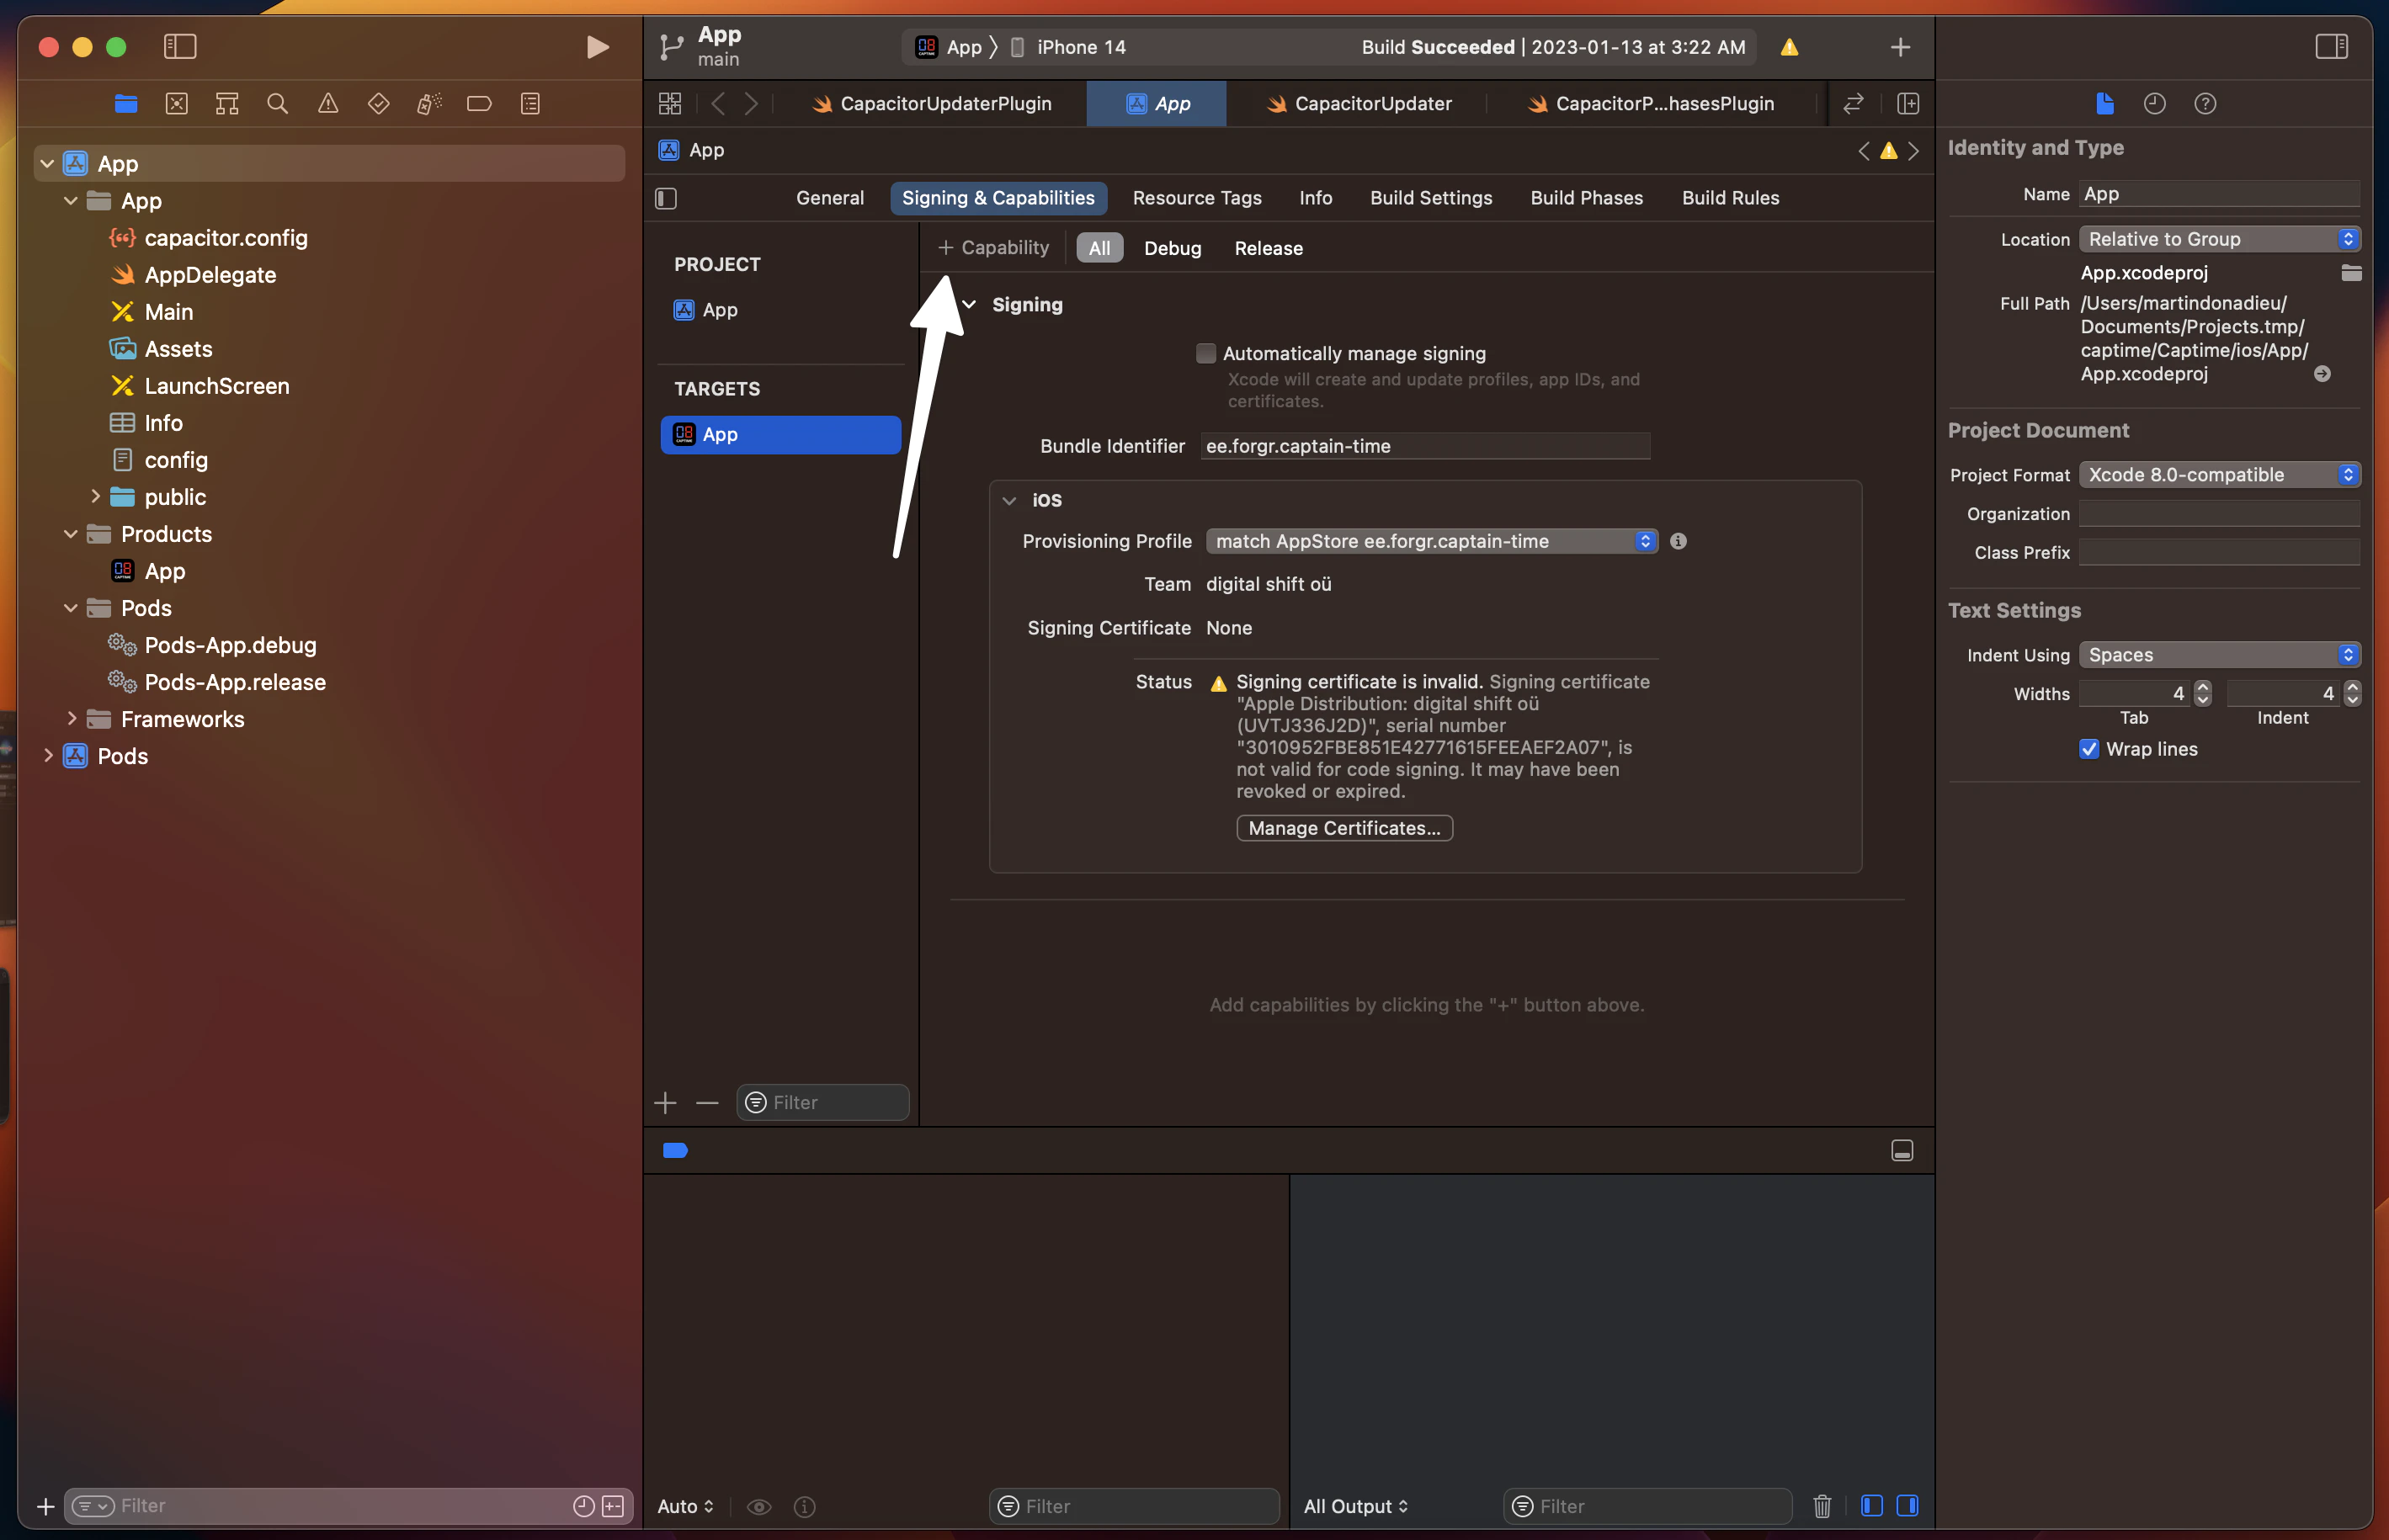Viewport: 2389px width, 1540px height.
Task: Open the CapacitorUpdaterPlugin file tab
Action: [x=943, y=103]
